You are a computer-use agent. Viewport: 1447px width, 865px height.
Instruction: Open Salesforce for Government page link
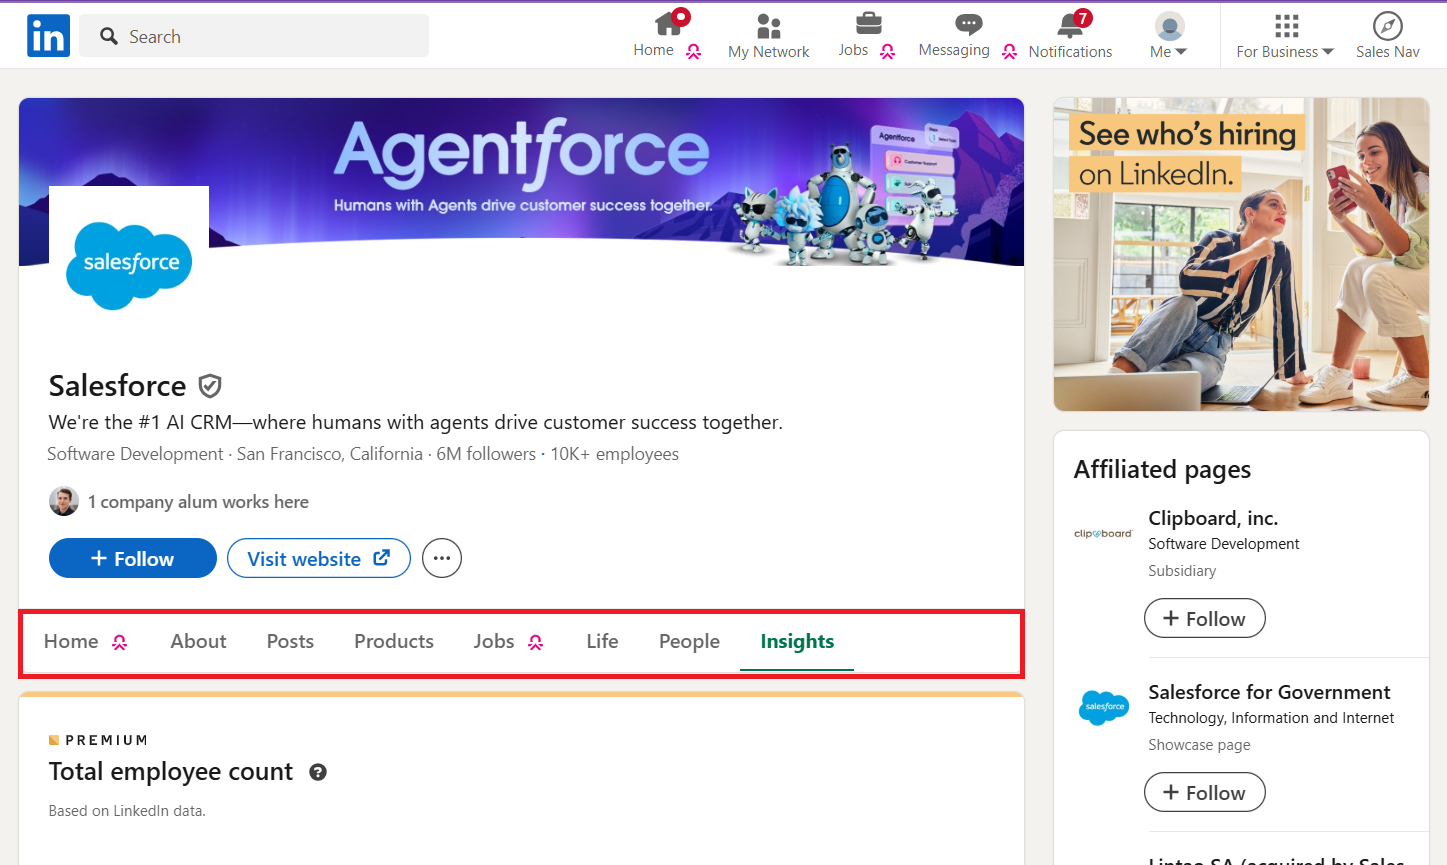[1269, 692]
